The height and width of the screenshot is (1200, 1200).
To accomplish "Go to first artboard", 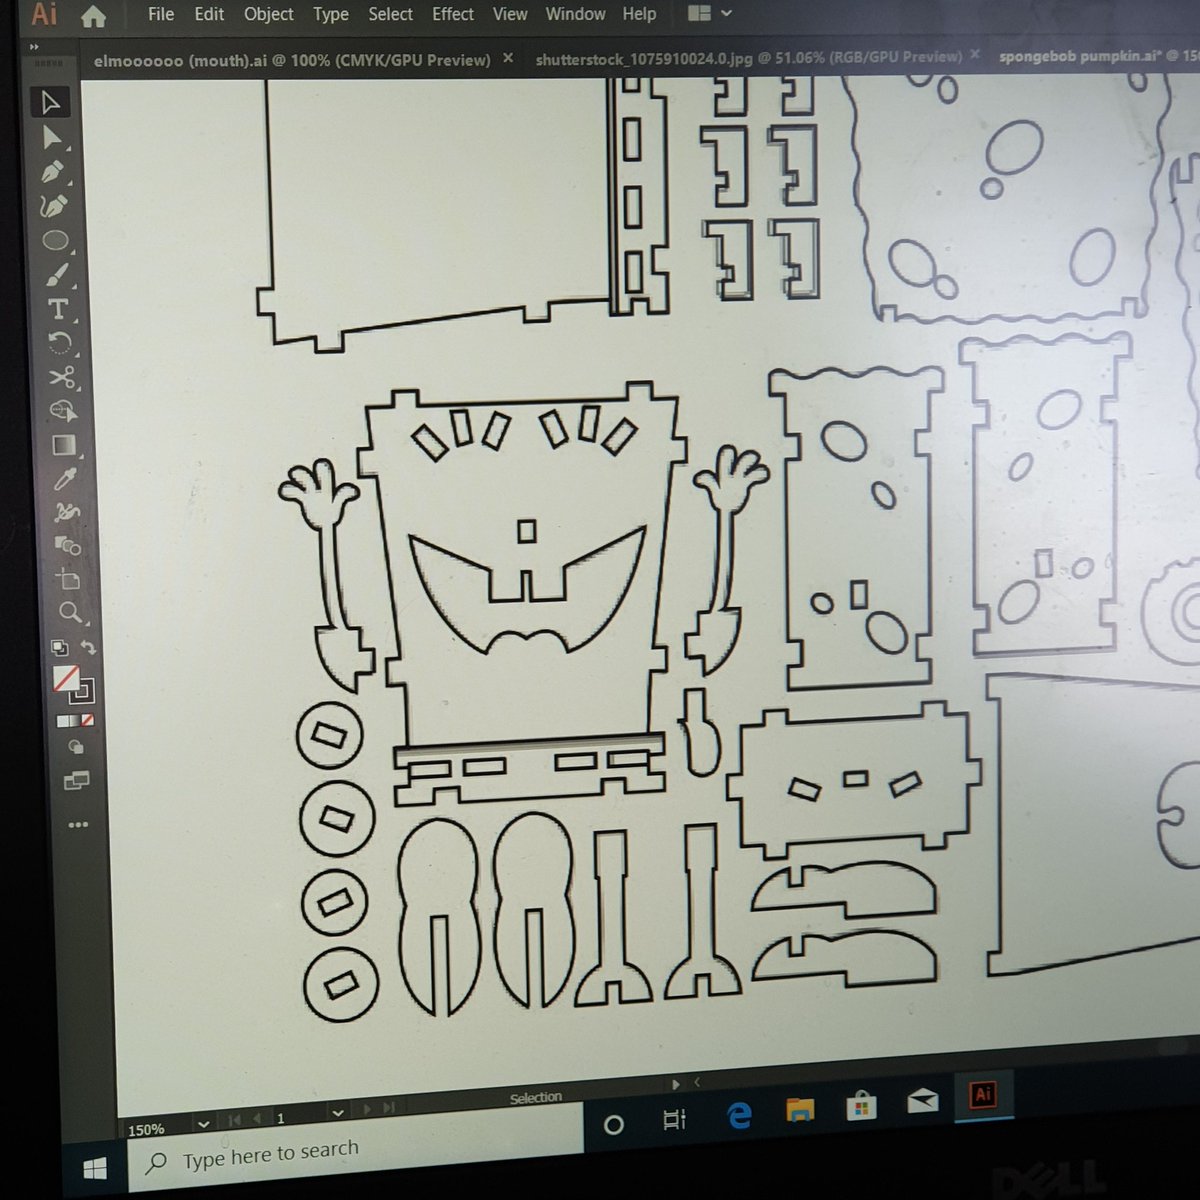I will click(235, 1119).
